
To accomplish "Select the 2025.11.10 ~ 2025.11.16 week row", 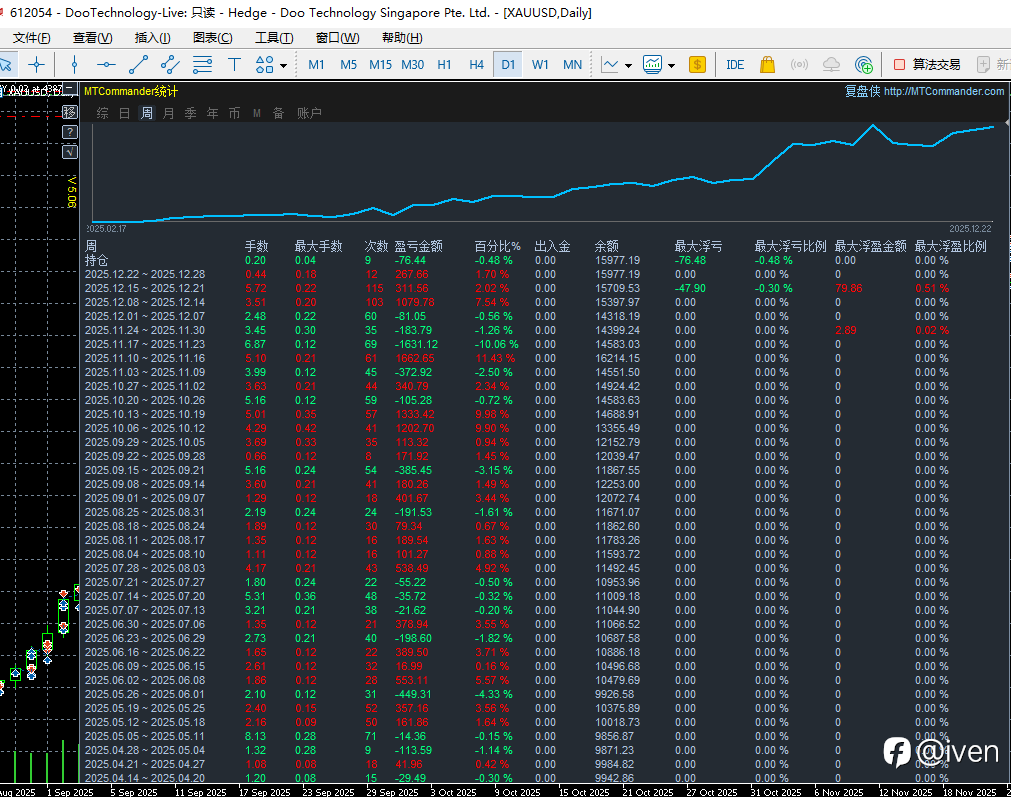I will click(144, 358).
